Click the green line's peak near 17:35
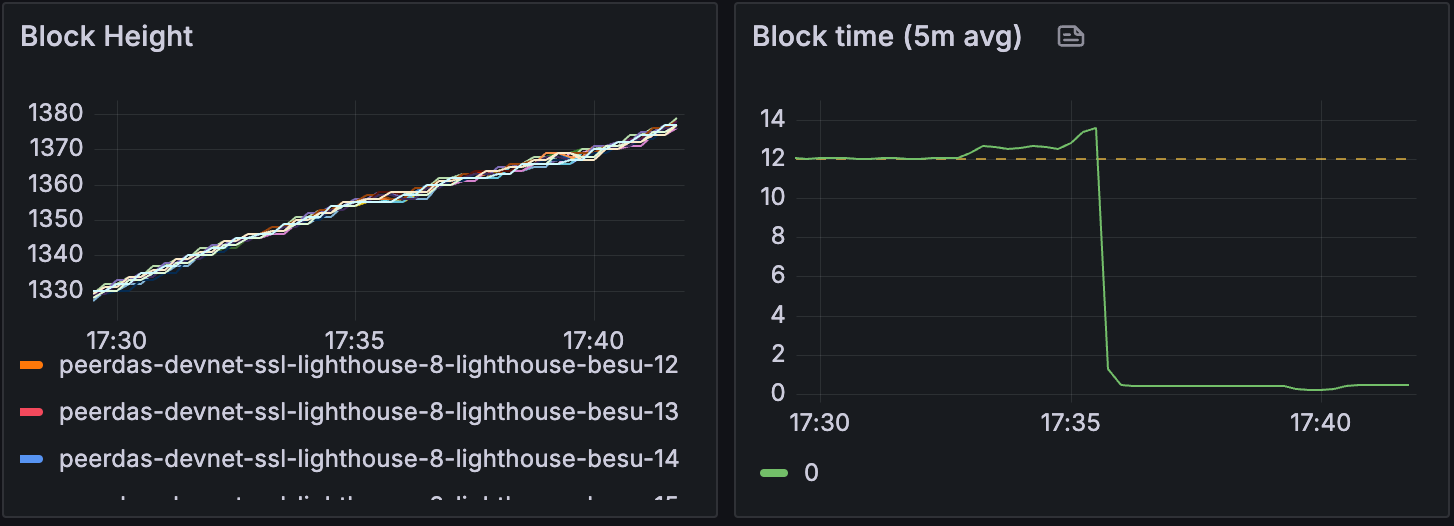The height and width of the screenshot is (526, 1454). (x=1096, y=128)
